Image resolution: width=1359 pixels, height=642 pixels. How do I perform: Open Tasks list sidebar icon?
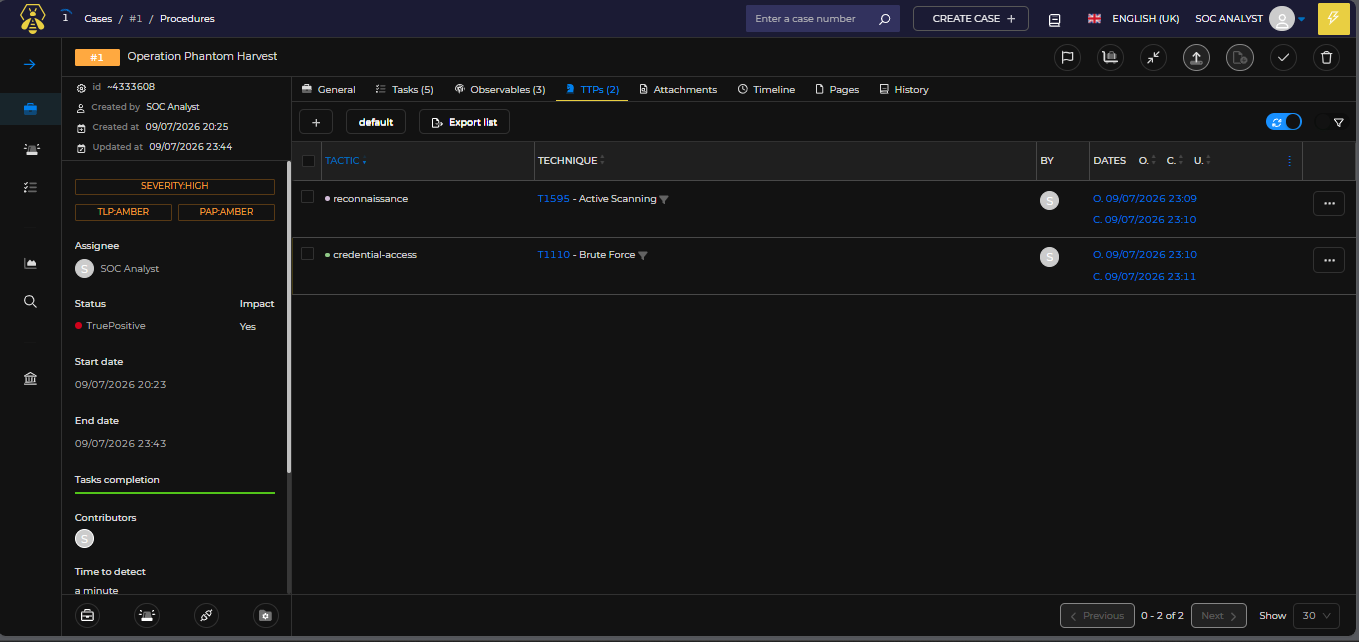(31, 187)
